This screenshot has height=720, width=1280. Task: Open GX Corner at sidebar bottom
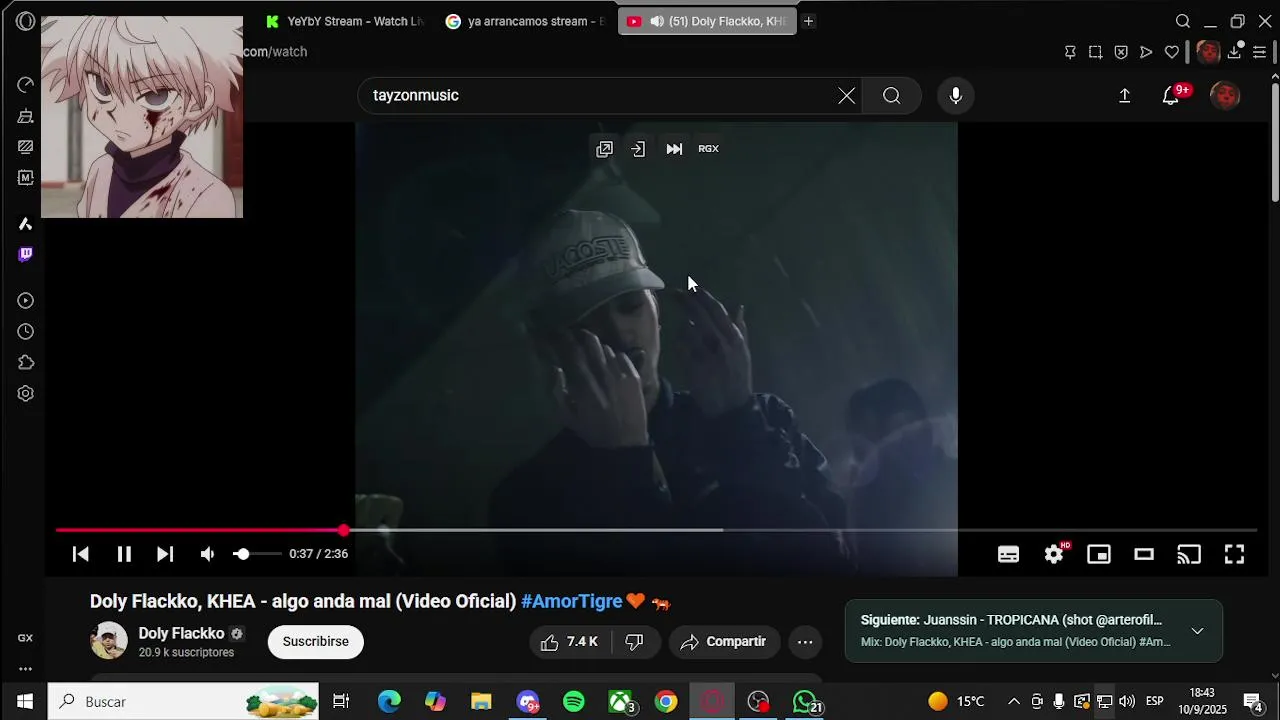click(25, 638)
